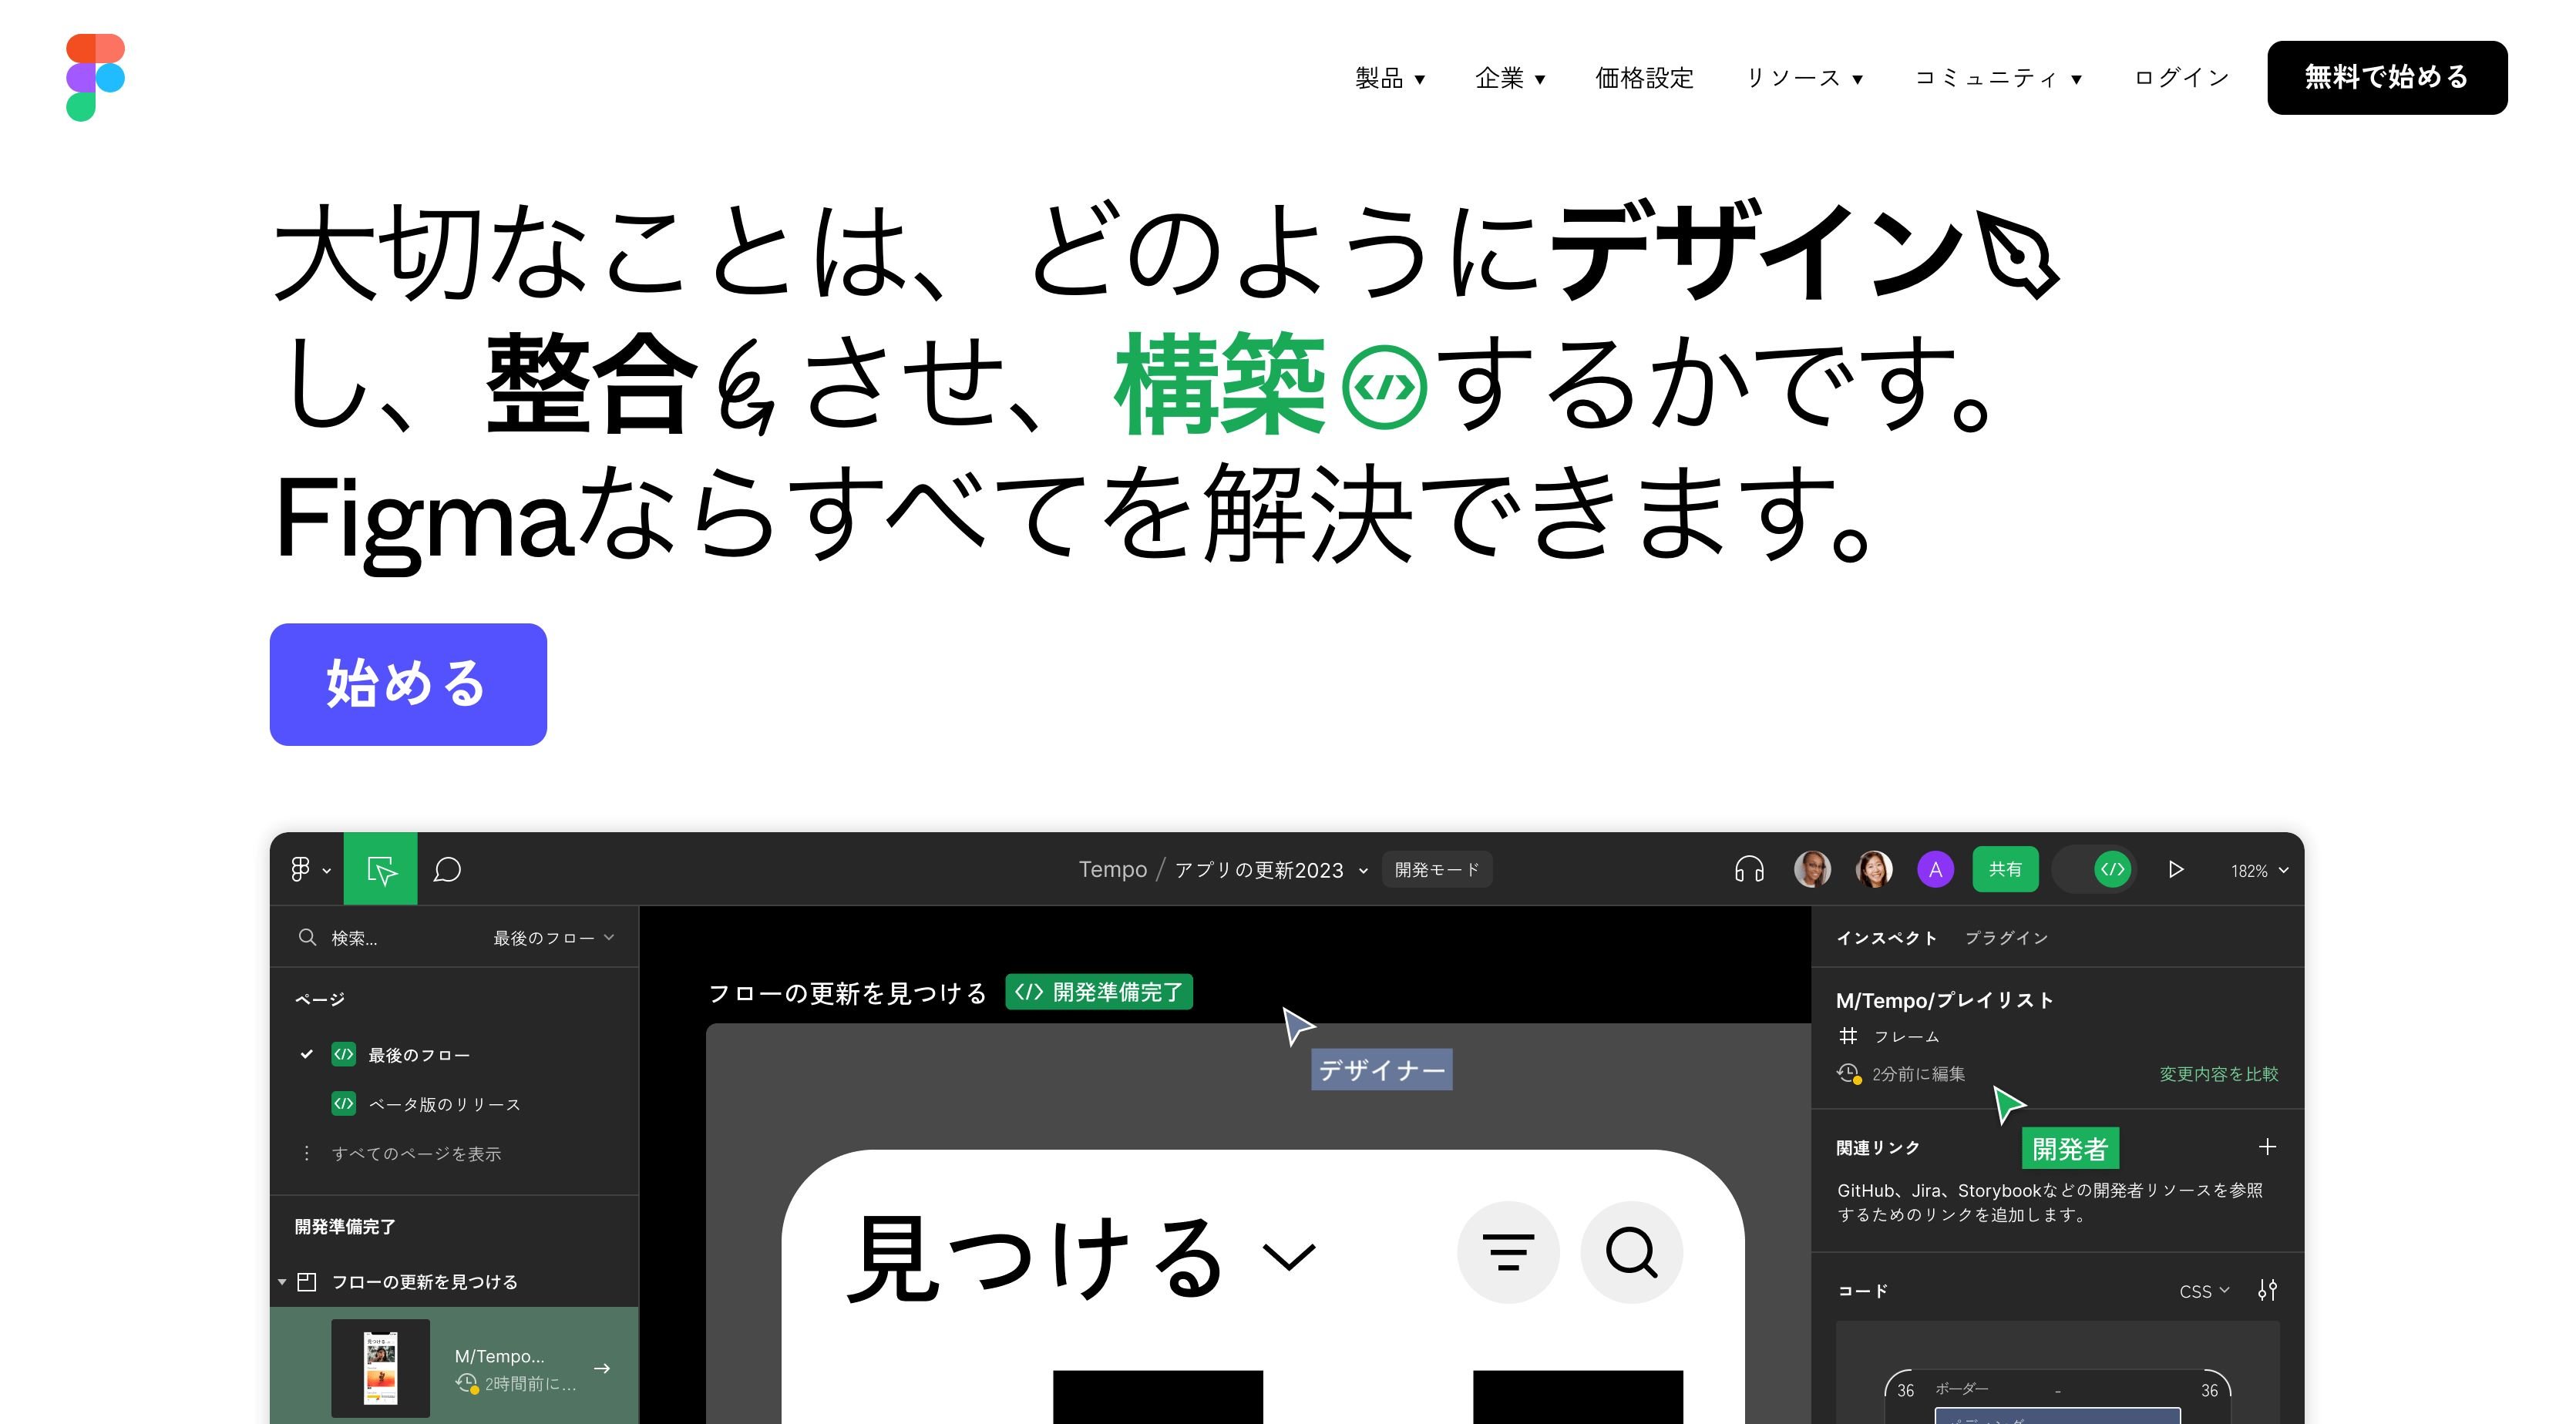The width and height of the screenshot is (2576, 1424).
Task: Click the 開発モード badge
Action: [1436, 869]
